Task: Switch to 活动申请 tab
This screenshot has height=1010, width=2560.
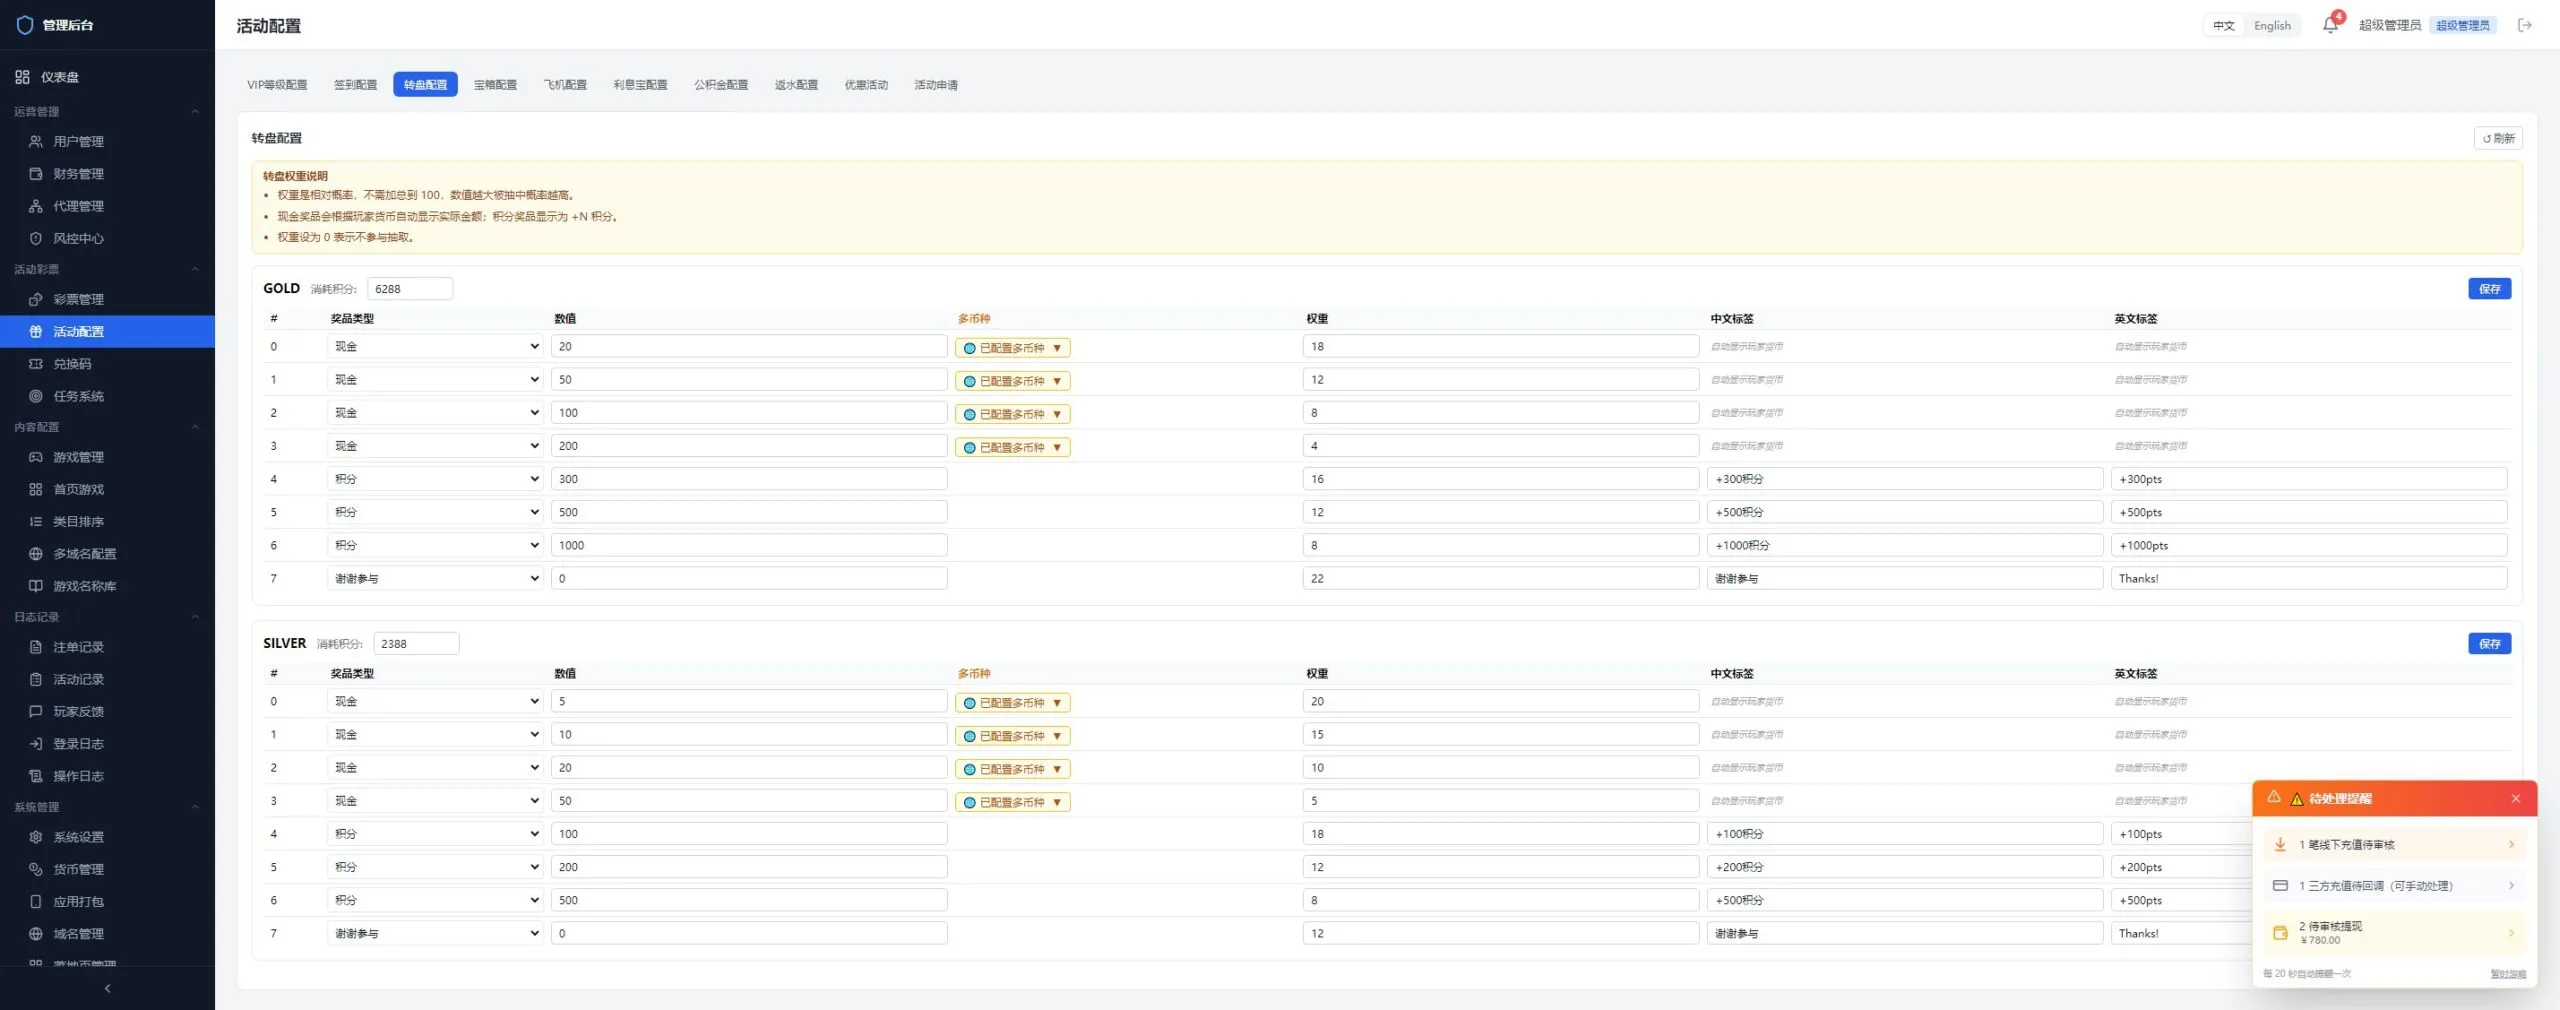Action: 936,85
